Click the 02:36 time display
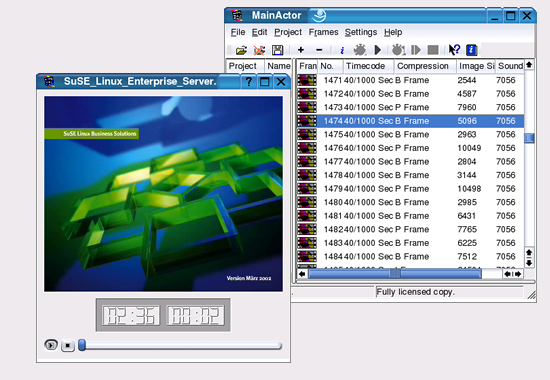This screenshot has height=380, width=550. 130,315
